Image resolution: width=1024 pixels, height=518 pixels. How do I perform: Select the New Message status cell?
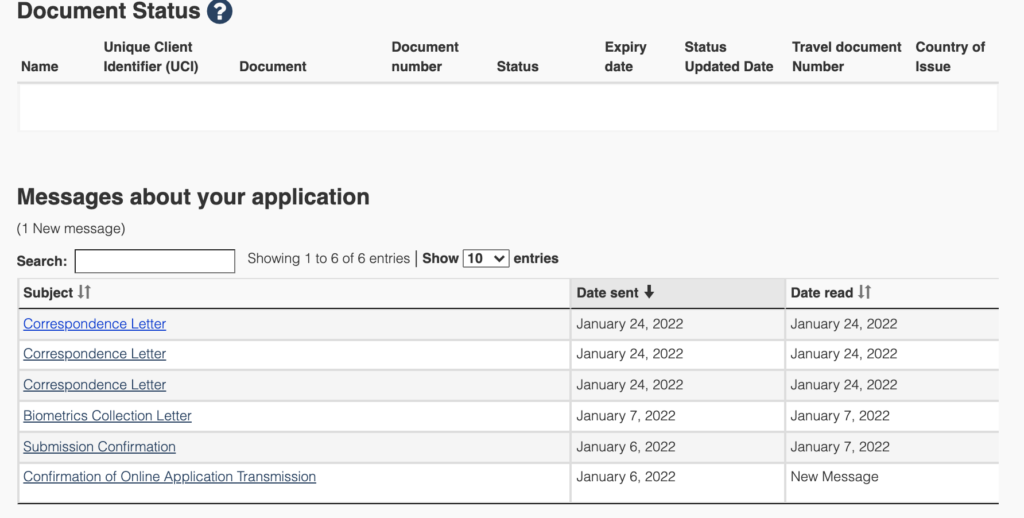coord(834,477)
